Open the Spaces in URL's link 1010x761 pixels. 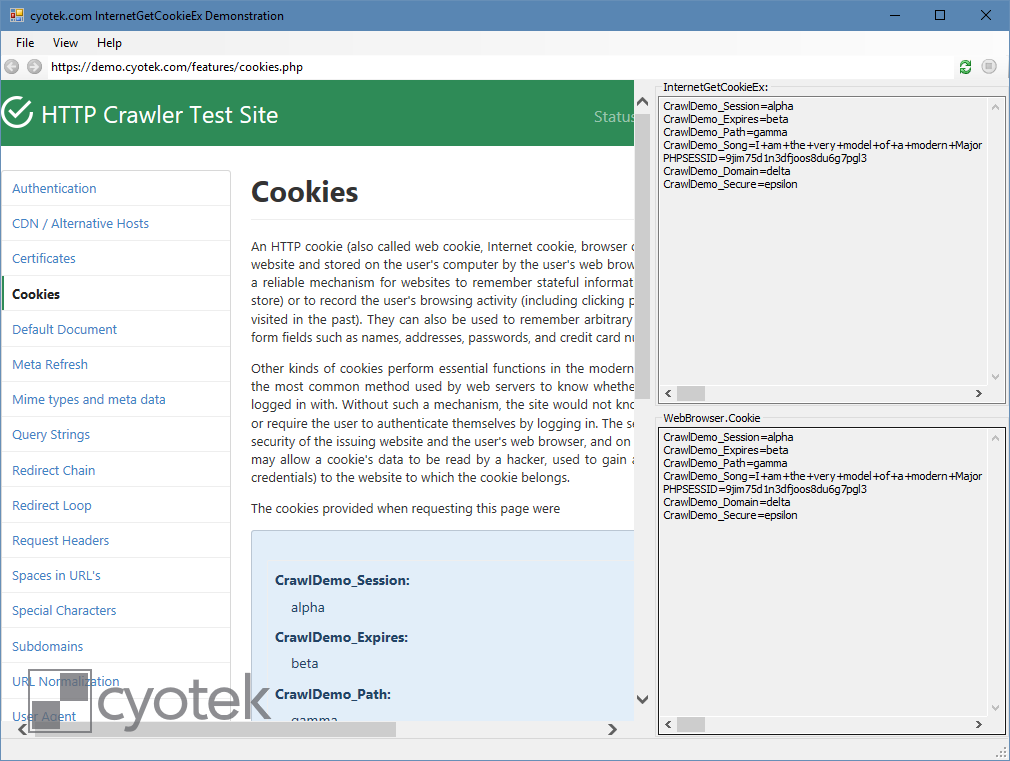point(56,575)
